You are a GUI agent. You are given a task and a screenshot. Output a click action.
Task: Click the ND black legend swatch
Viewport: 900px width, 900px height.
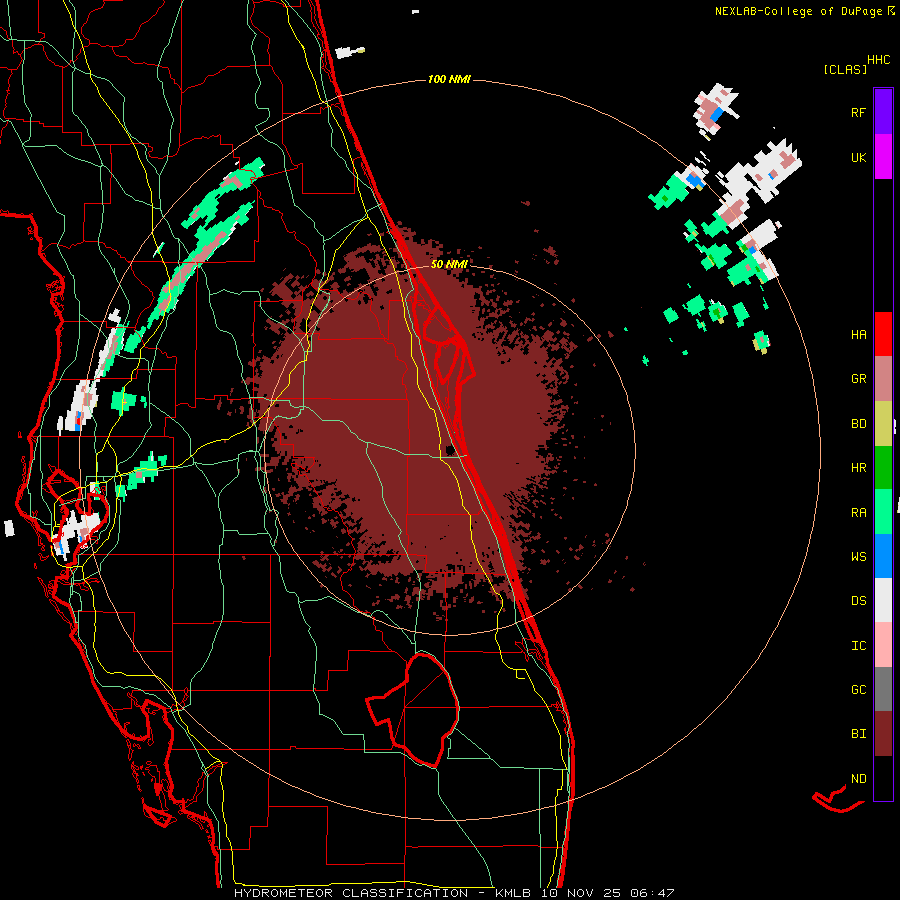coord(883,778)
